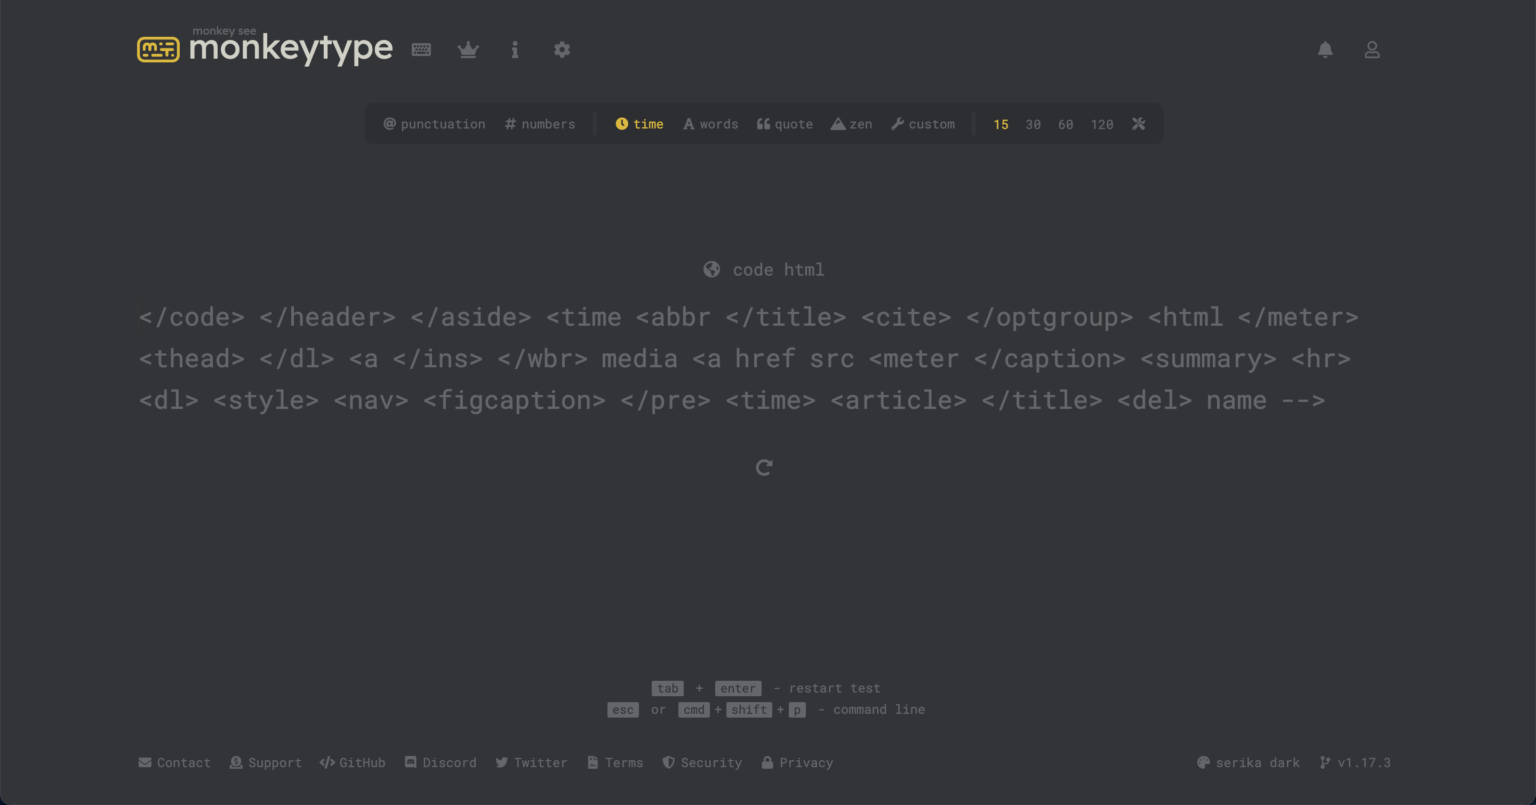Viewport: 1536px width, 805px height.
Task: Open settings with the gear icon
Action: (x=562, y=50)
